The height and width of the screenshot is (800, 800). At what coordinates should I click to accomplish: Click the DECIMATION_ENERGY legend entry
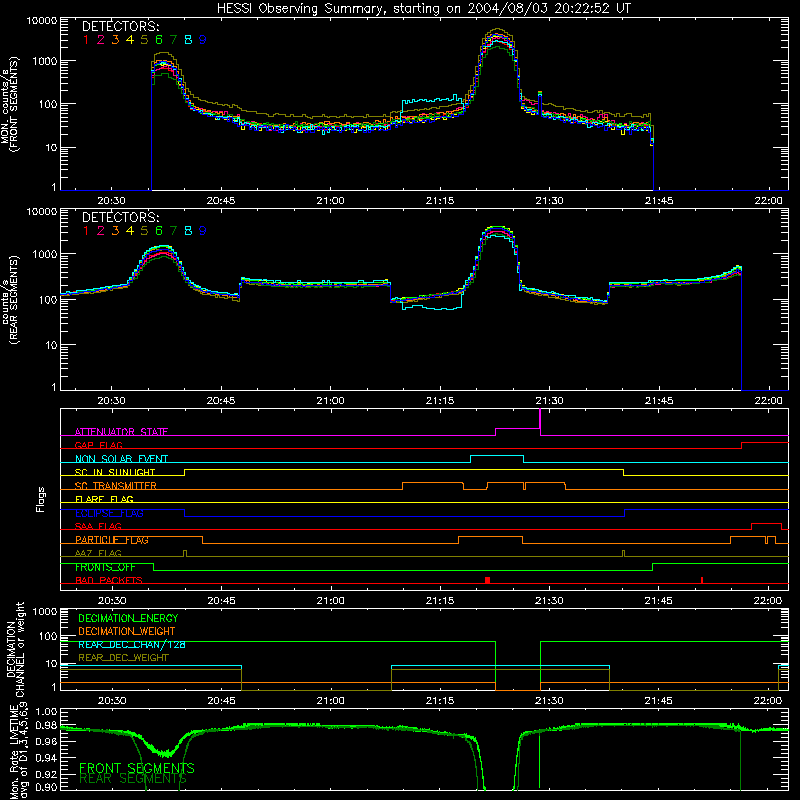tap(128, 618)
